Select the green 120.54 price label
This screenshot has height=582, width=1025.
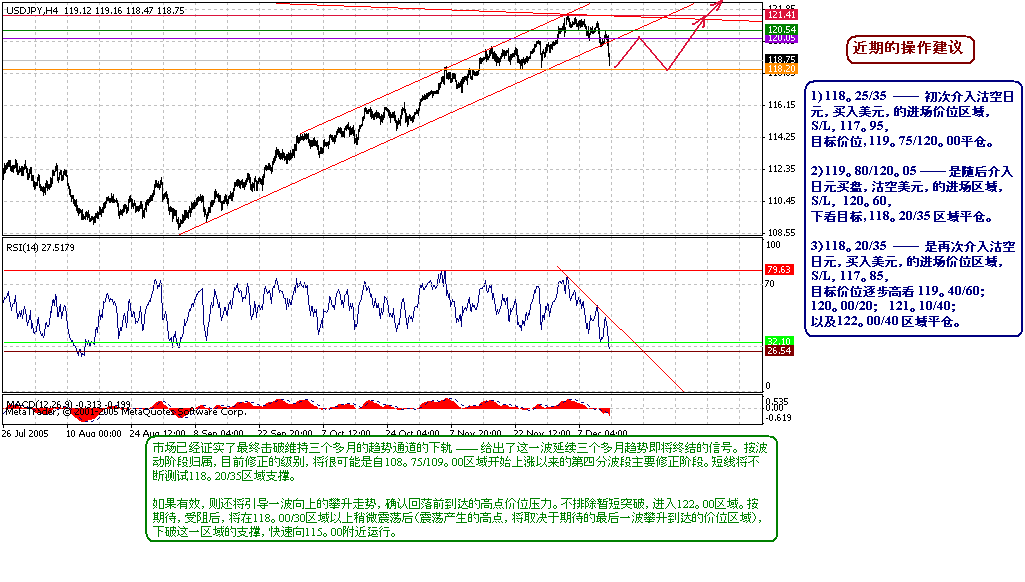pyautogui.click(x=781, y=29)
